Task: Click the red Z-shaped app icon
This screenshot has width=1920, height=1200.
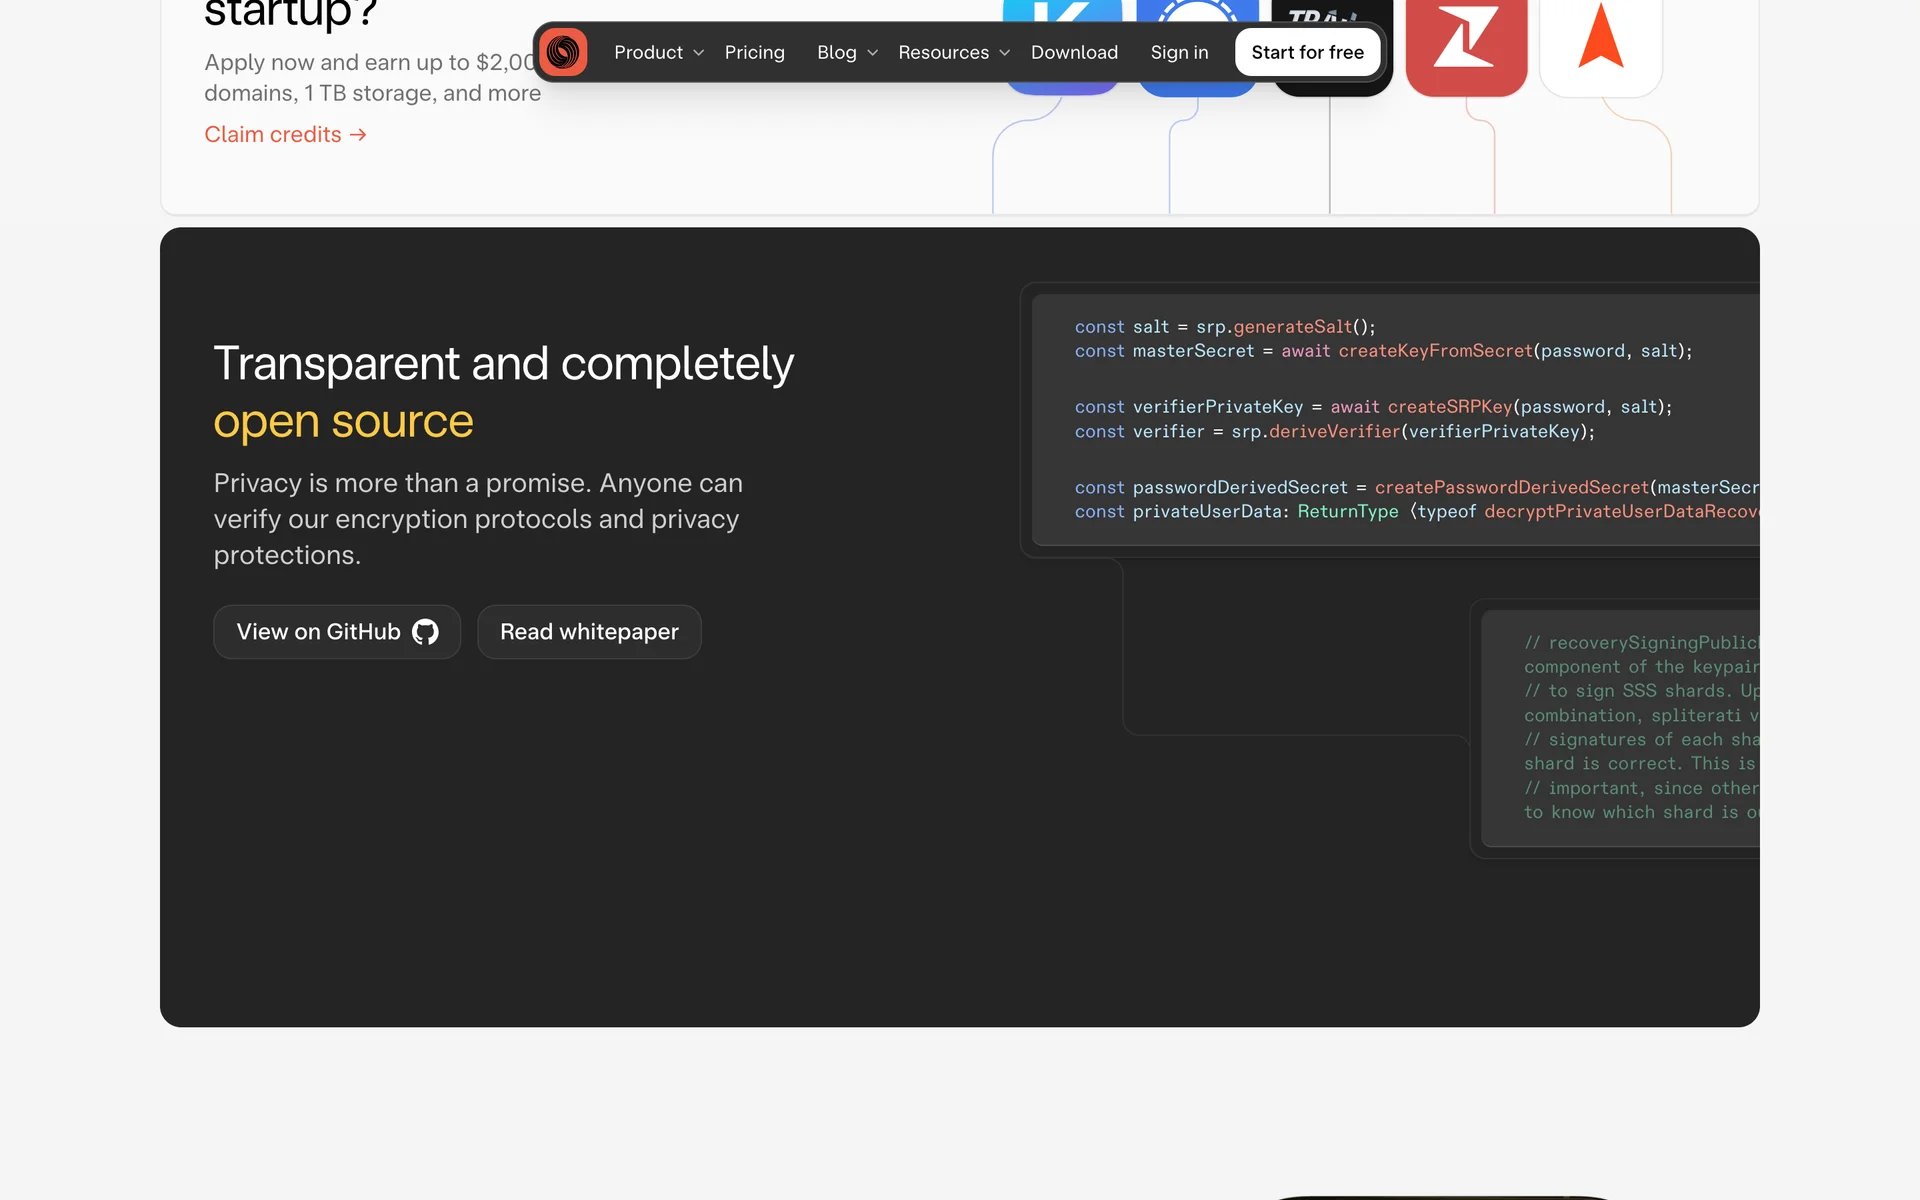Action: click(1466, 45)
